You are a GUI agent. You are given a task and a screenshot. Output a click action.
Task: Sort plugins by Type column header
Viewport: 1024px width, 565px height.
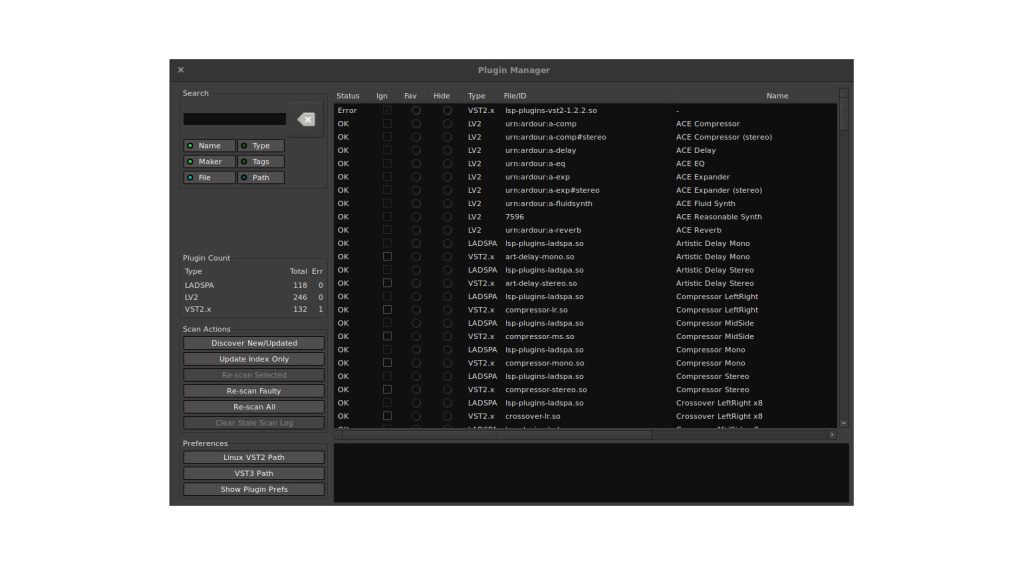click(x=476, y=96)
